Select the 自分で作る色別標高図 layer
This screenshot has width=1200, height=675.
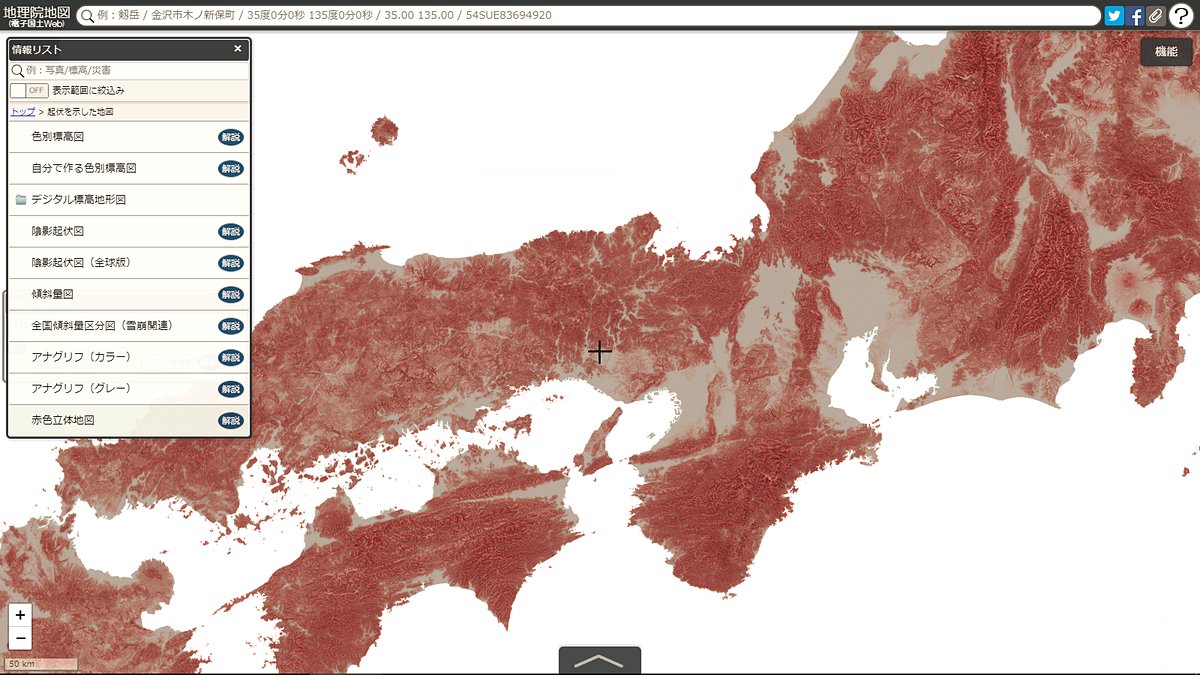point(129,168)
